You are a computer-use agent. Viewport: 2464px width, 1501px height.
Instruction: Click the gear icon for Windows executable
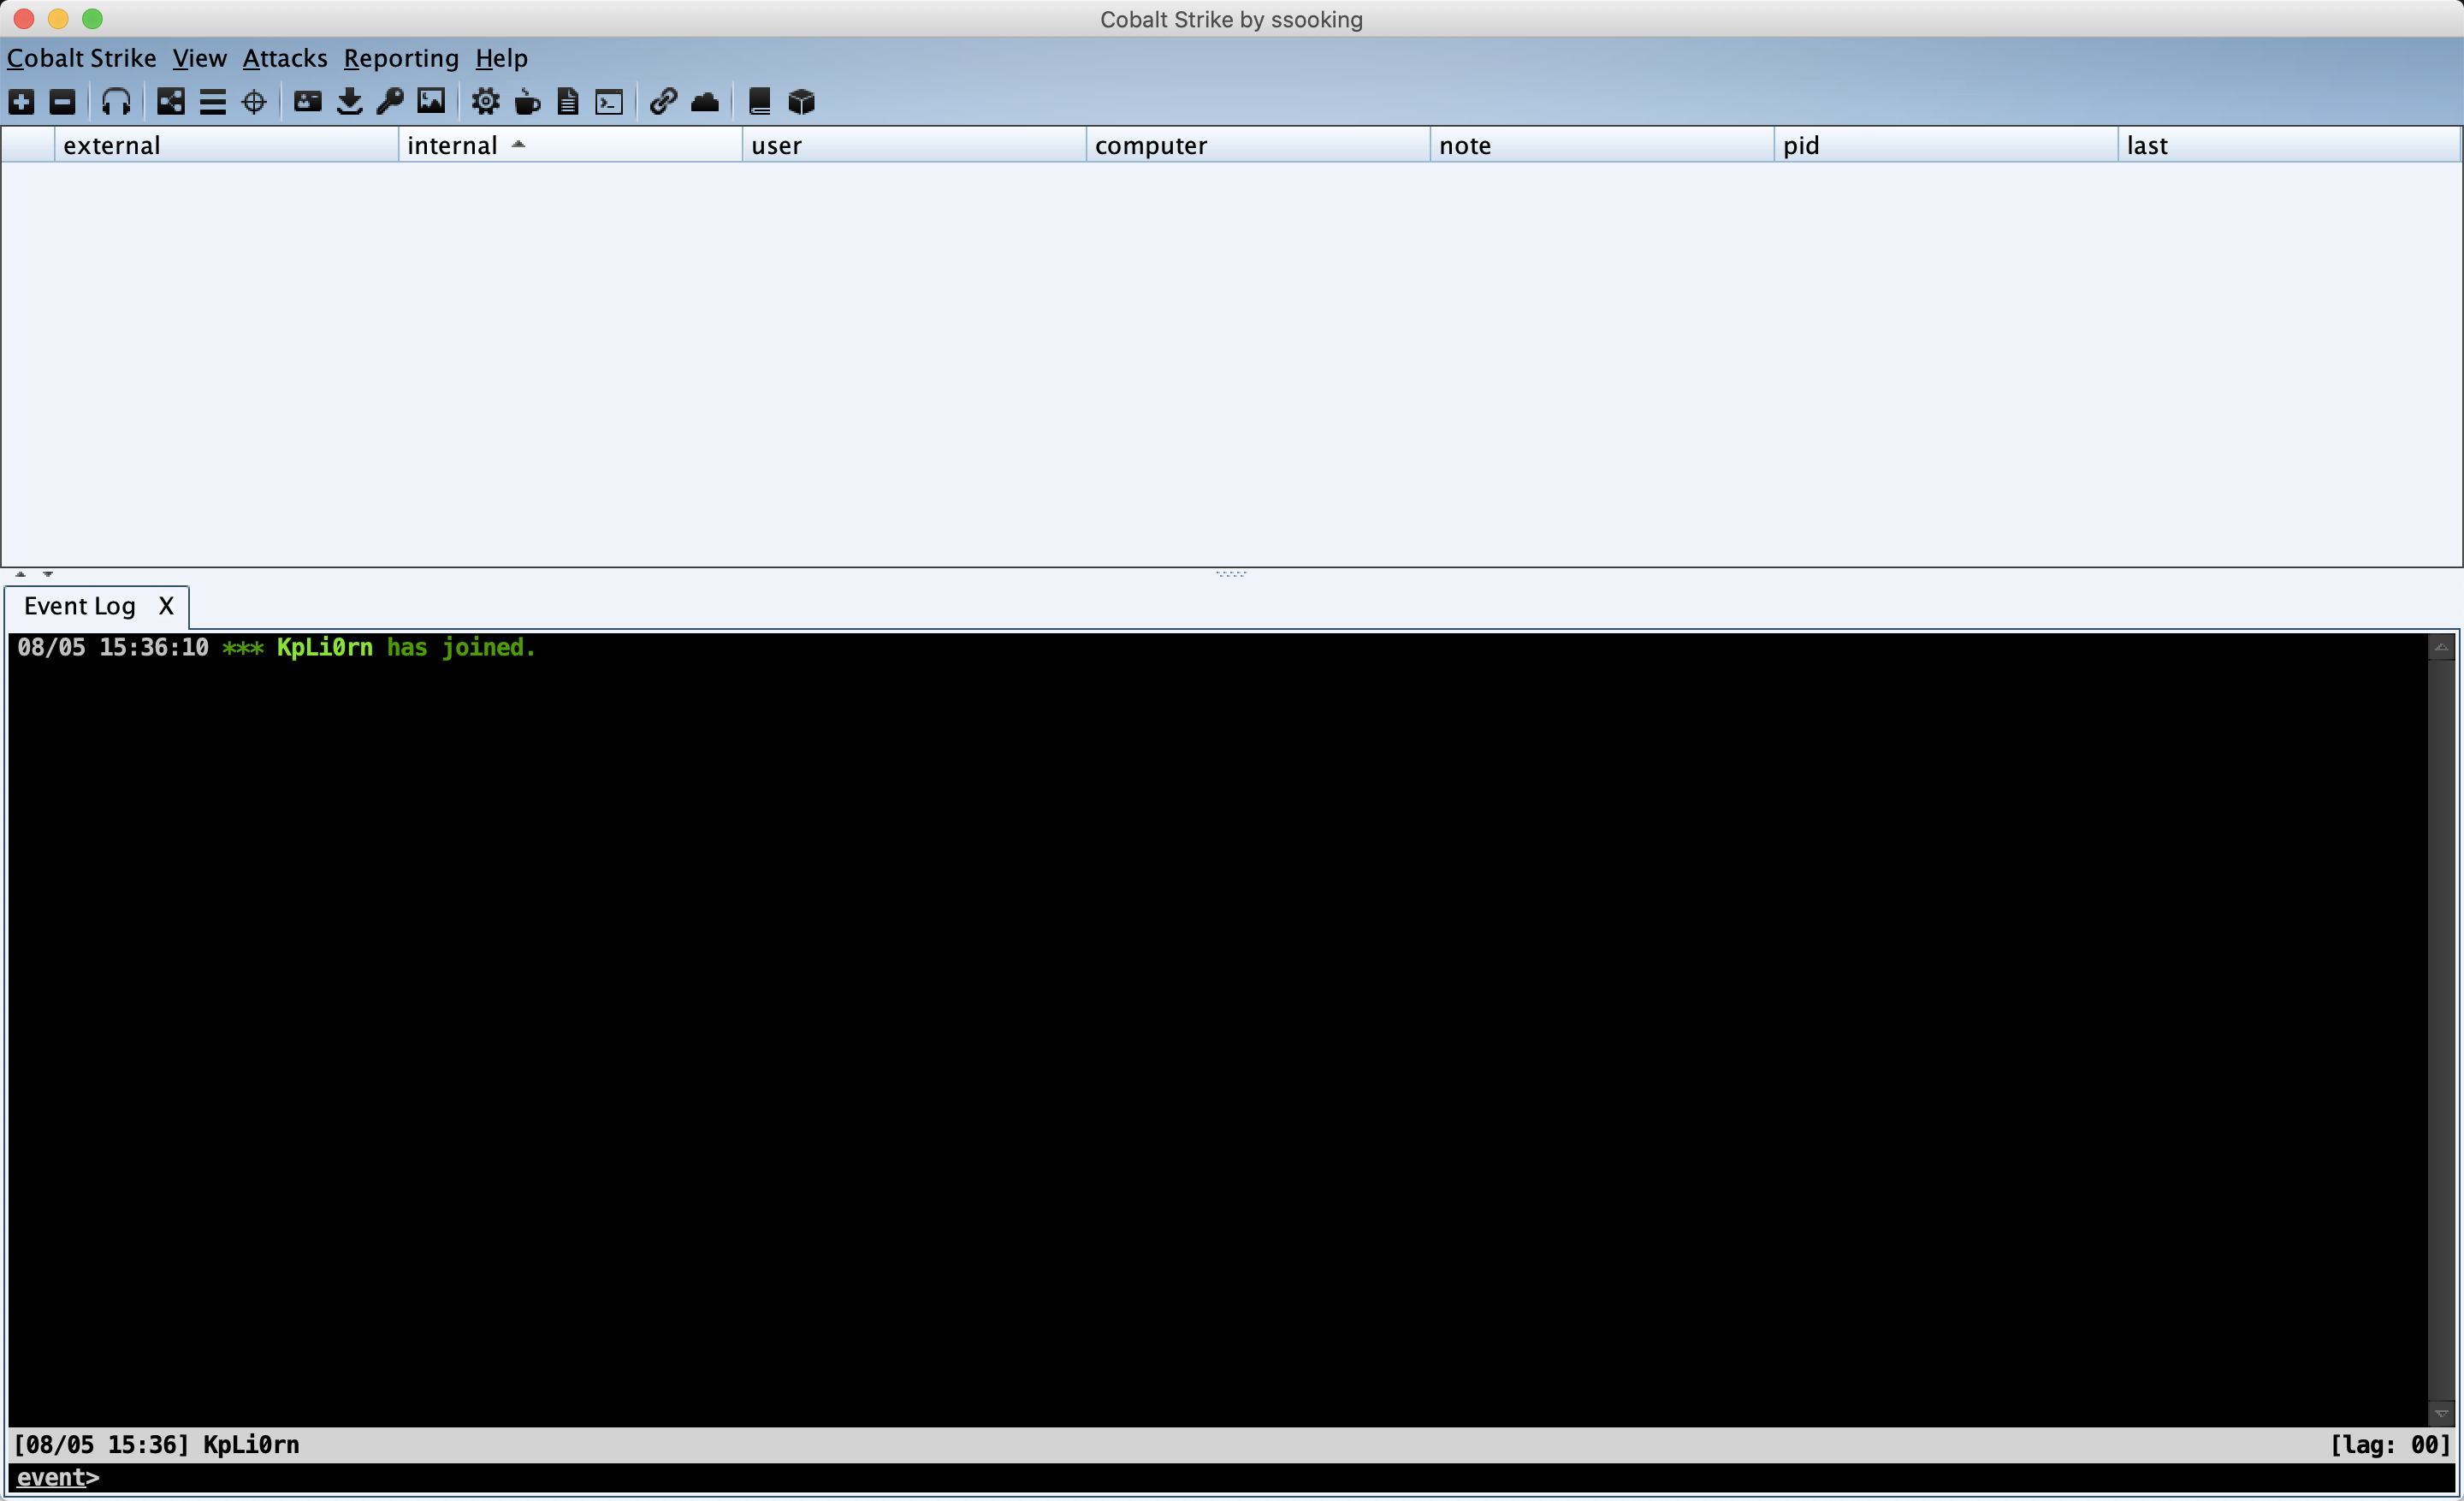coord(486,102)
